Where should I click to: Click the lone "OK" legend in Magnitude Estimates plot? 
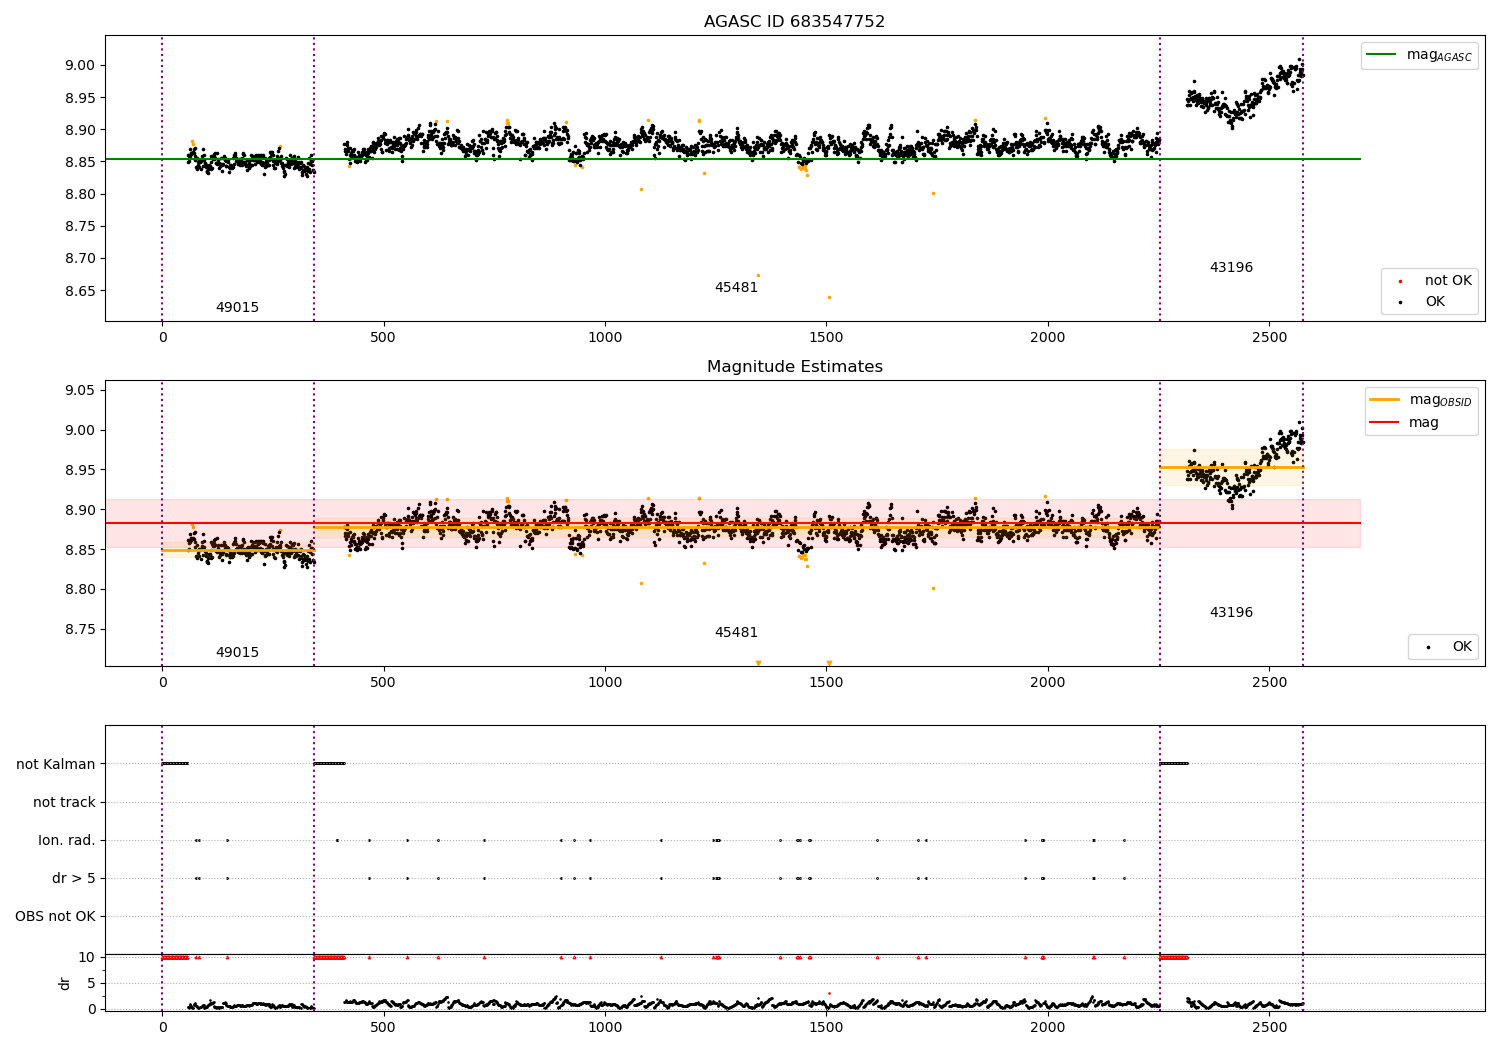[x=1462, y=647]
